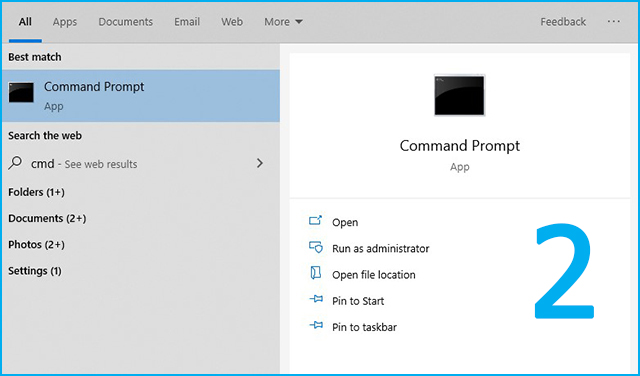The height and width of the screenshot is (376, 640).
Task: Switch to the Apps tab
Action: [64, 22]
